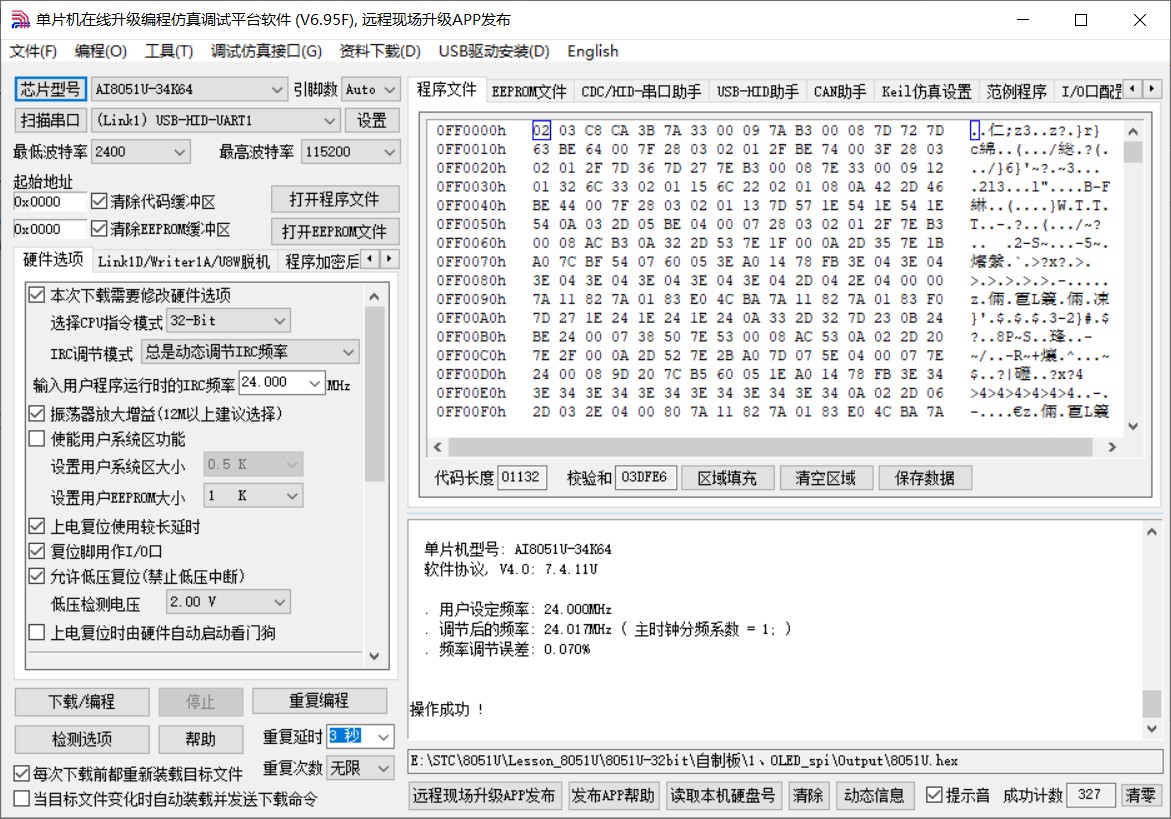The height and width of the screenshot is (819, 1171).
Task: Click hardware options list scroll up arrow
Action: [374, 297]
